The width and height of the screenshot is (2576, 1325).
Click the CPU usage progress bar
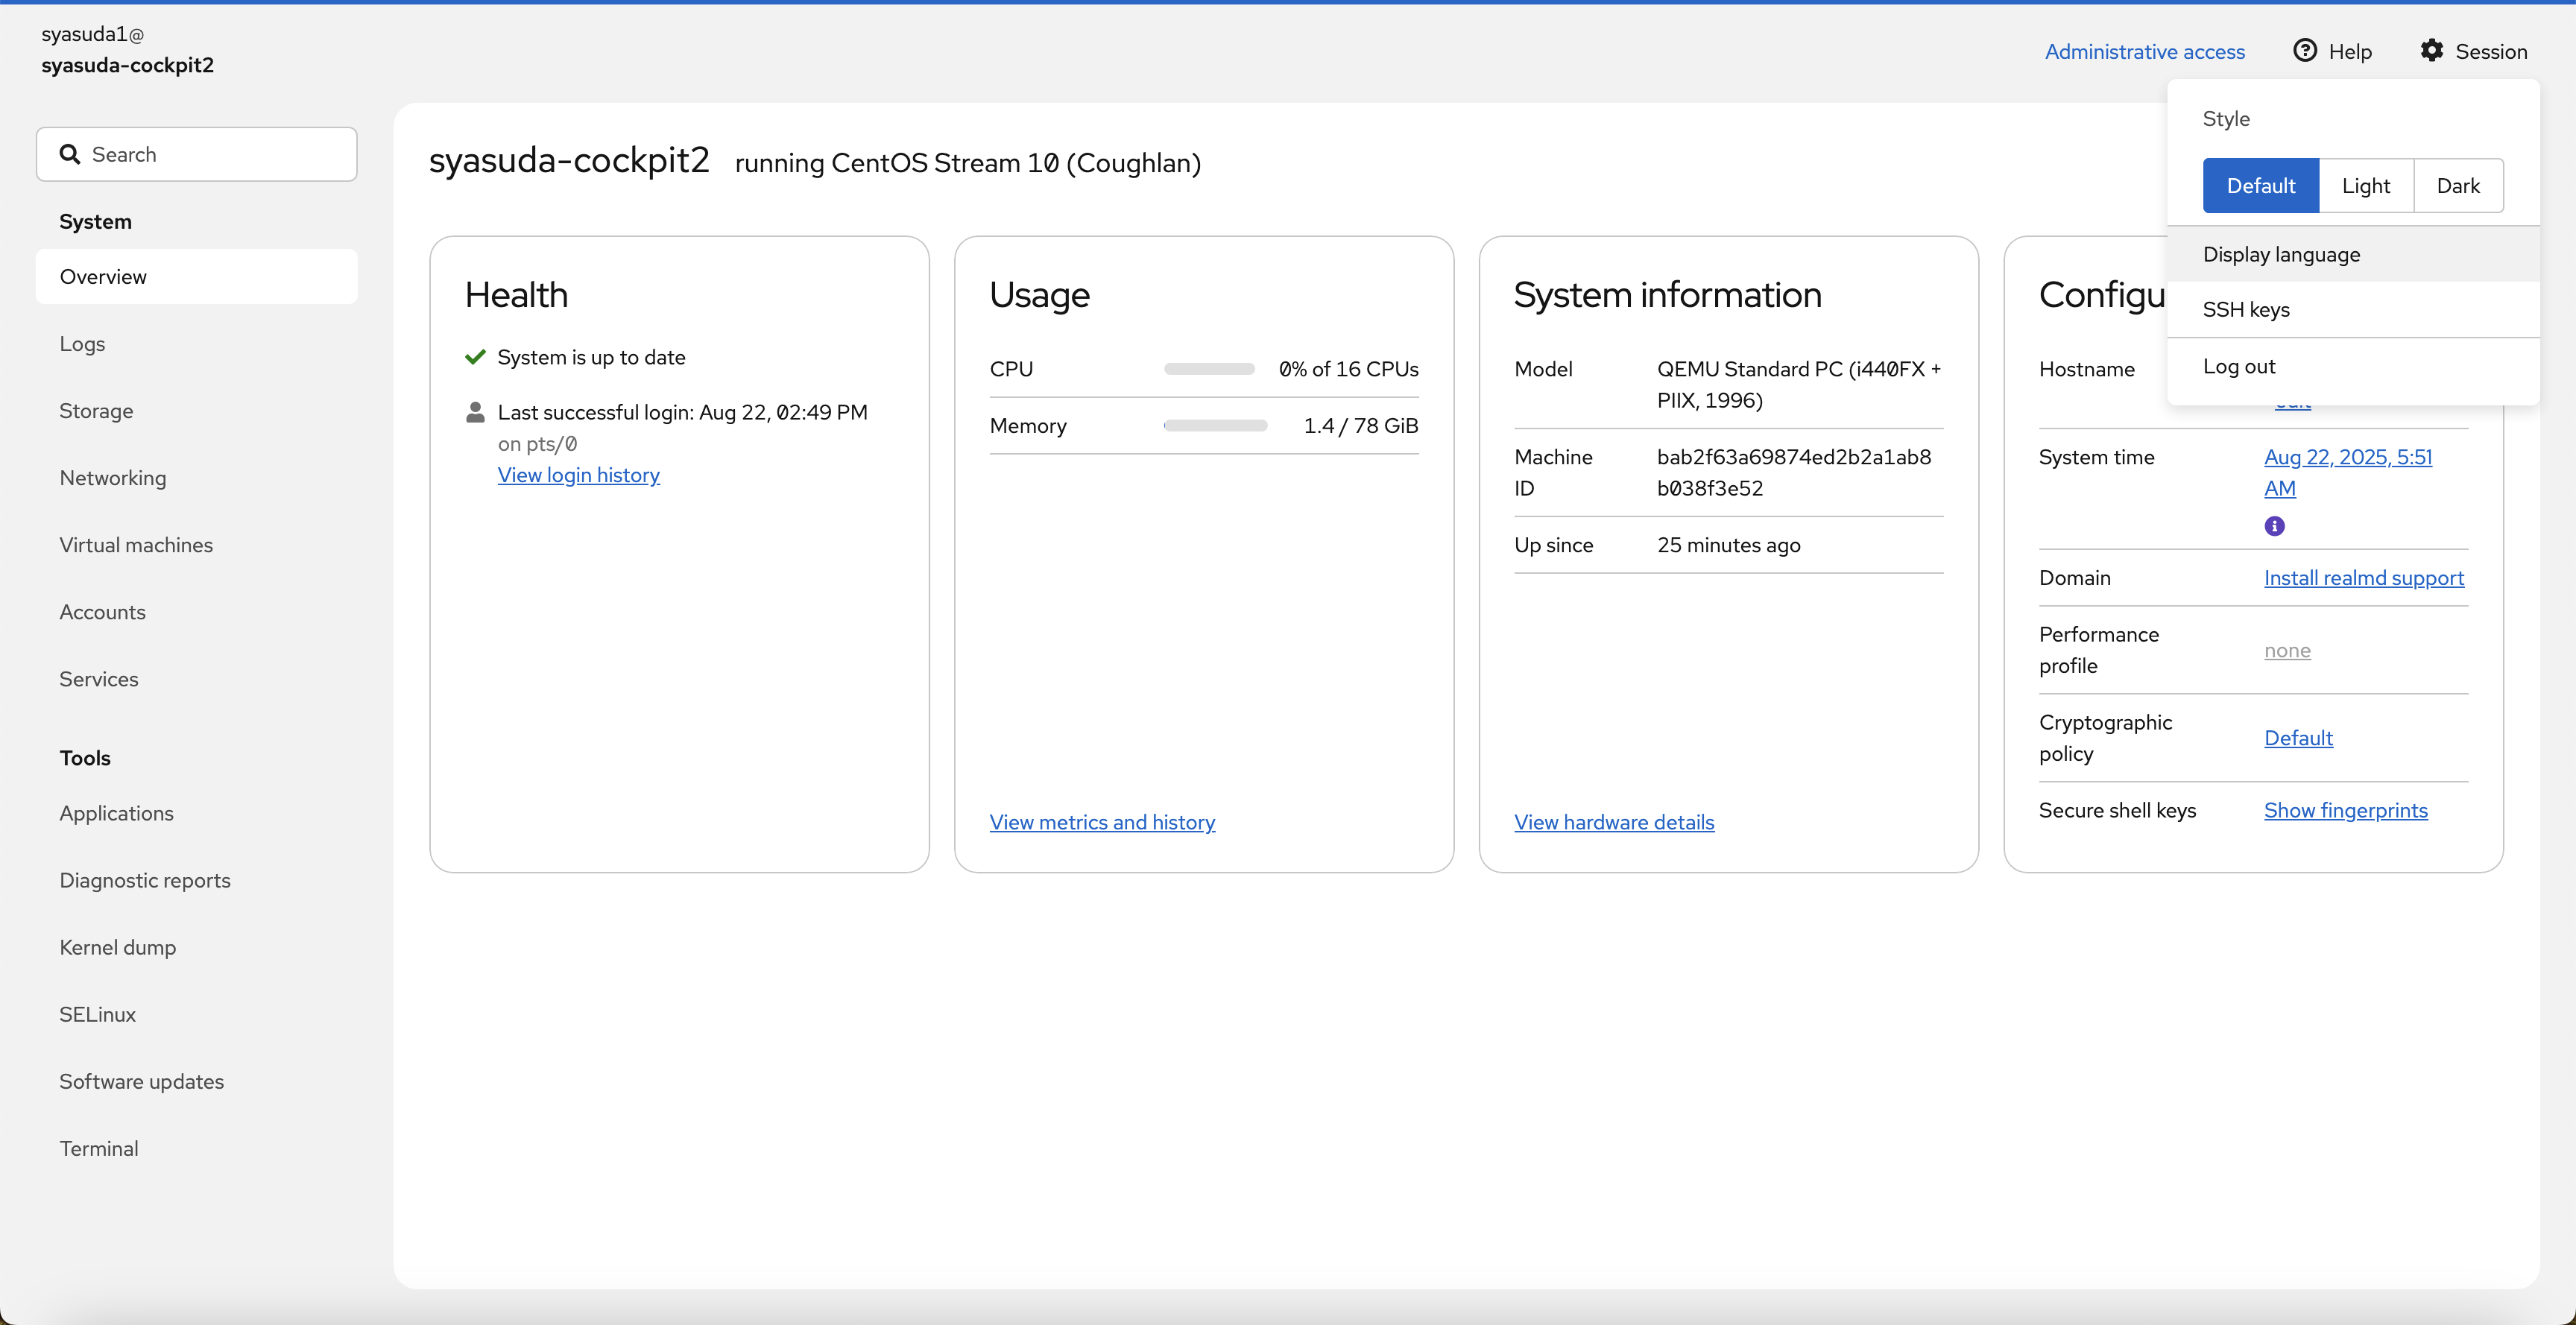[x=1208, y=369]
